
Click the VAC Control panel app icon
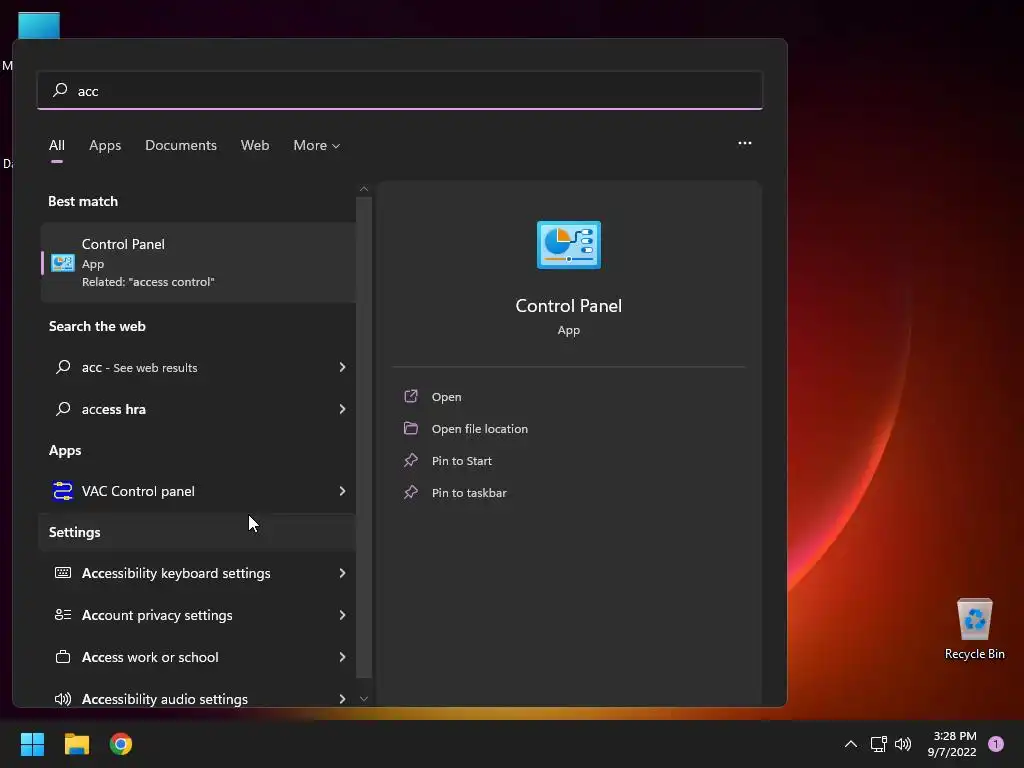[63, 491]
